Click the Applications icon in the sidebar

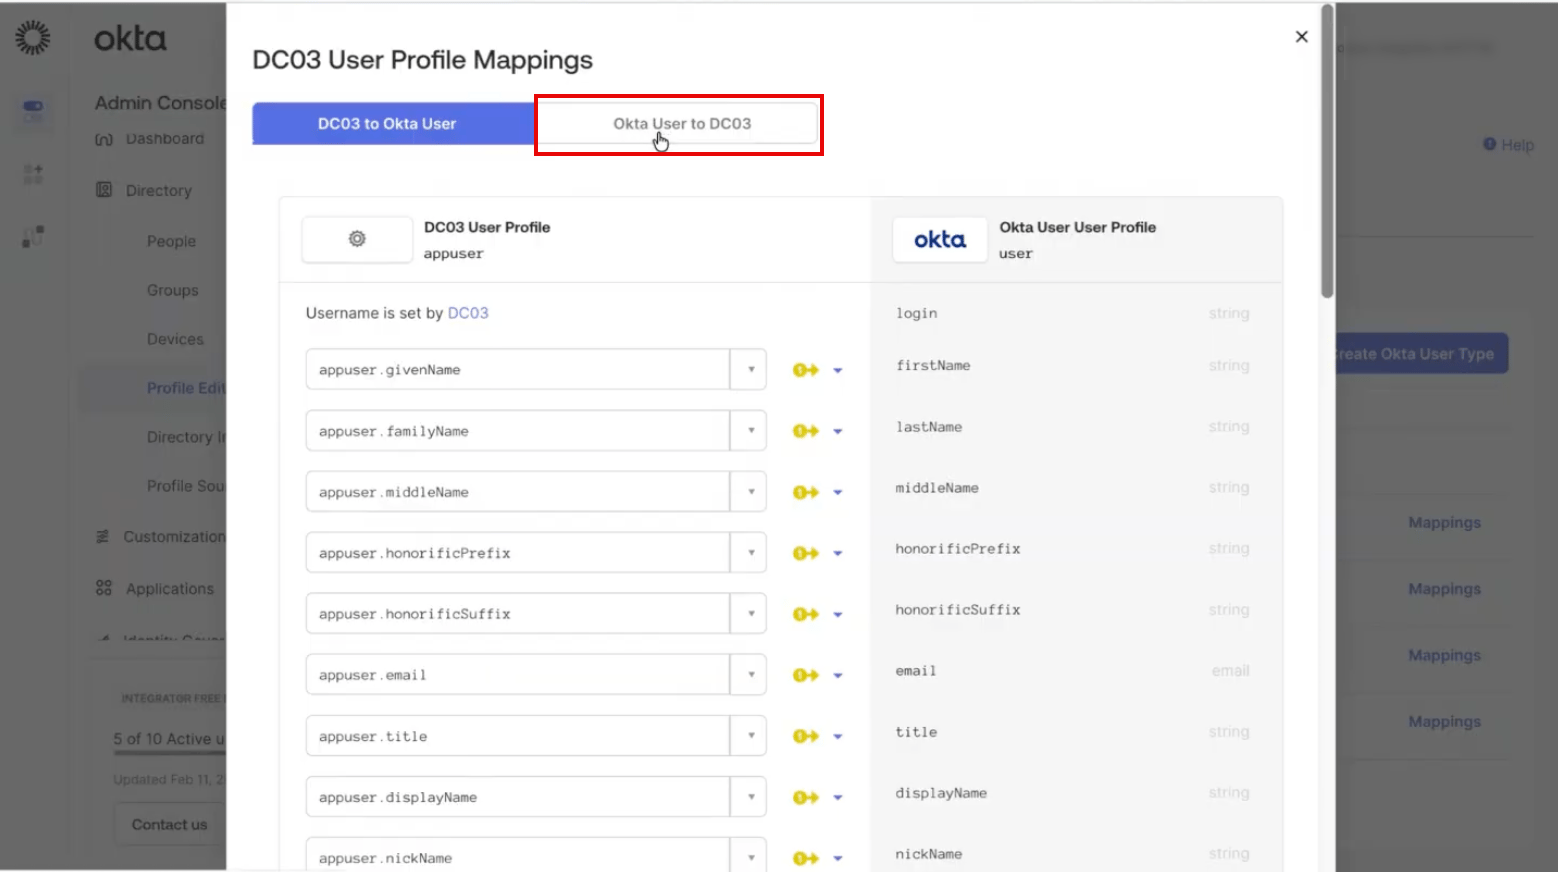104,588
